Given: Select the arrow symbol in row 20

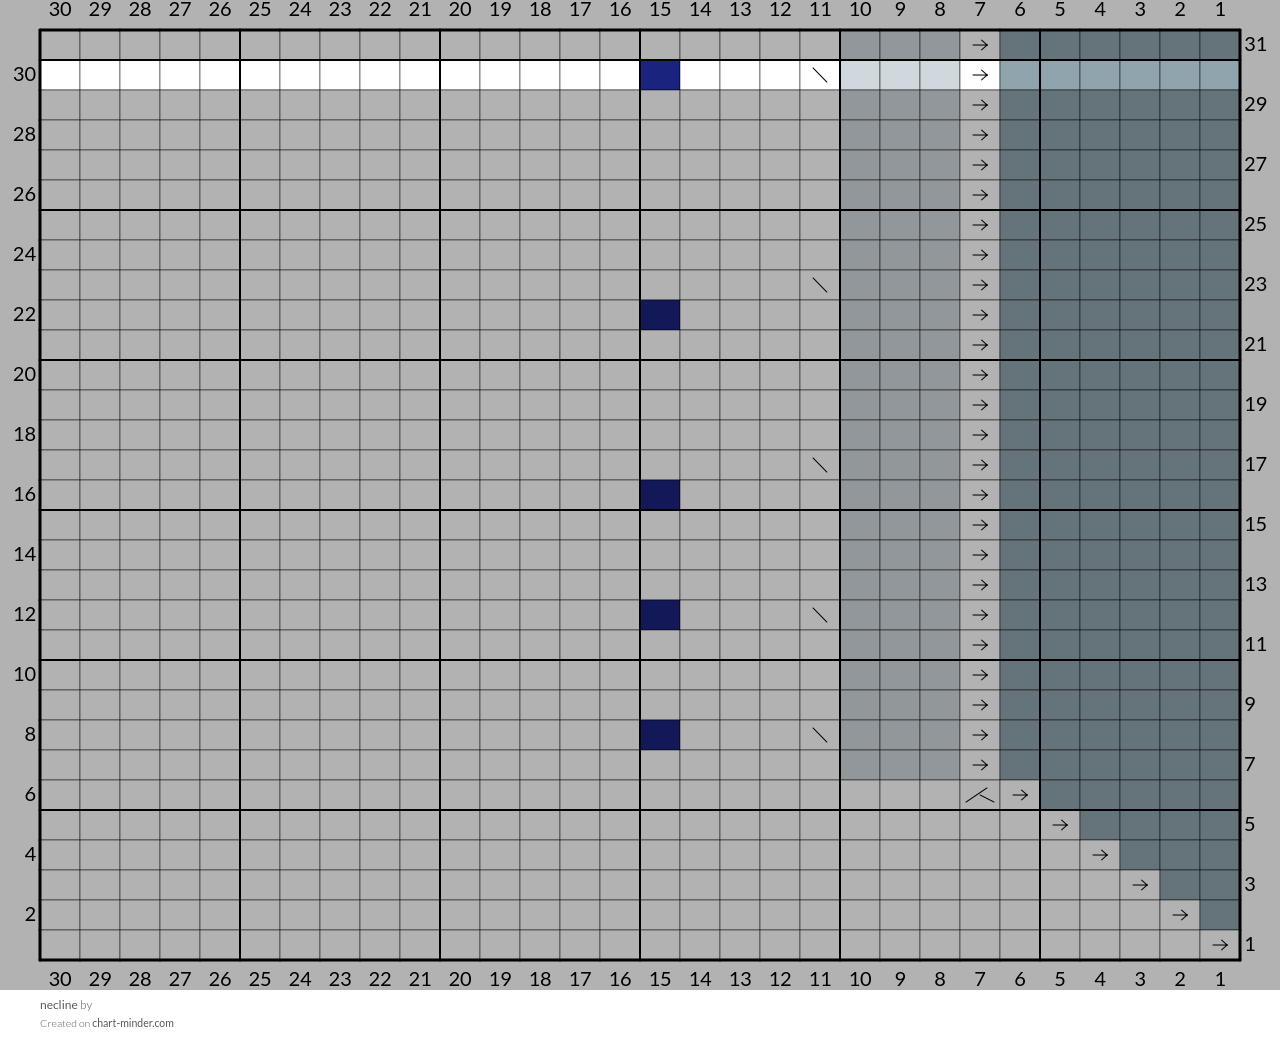Looking at the screenshot, I should pyautogui.click(x=980, y=375).
